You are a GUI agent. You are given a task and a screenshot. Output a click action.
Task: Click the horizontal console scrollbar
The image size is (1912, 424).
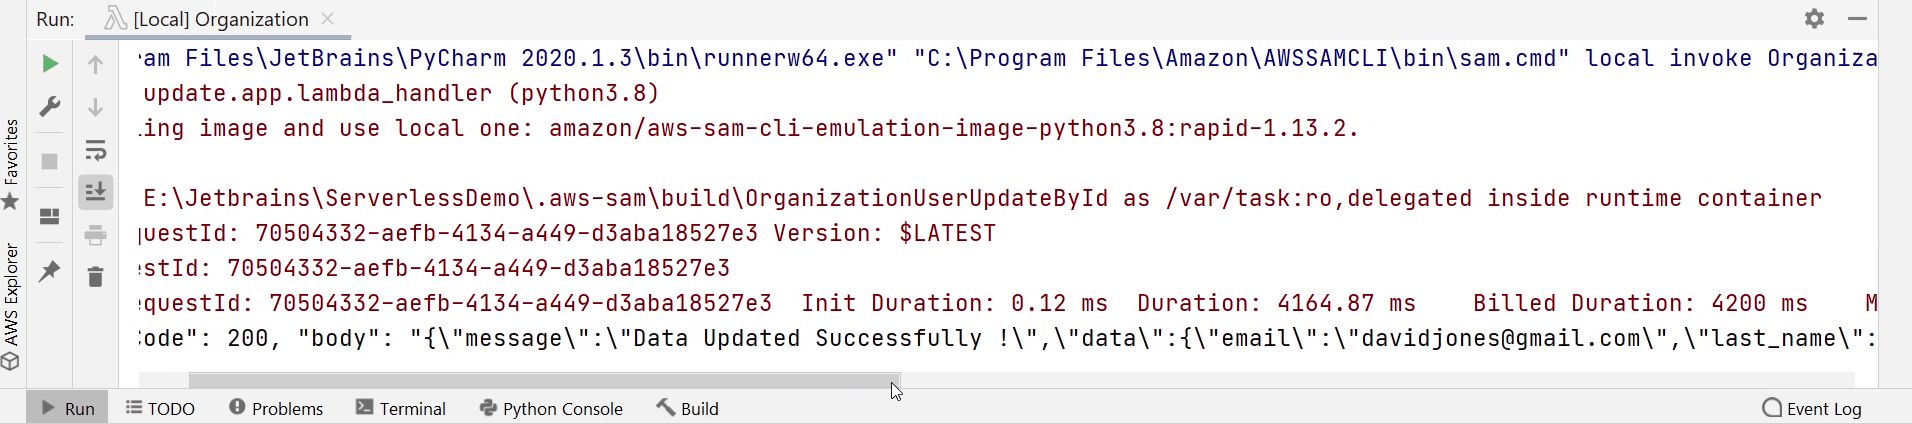[x=545, y=381]
